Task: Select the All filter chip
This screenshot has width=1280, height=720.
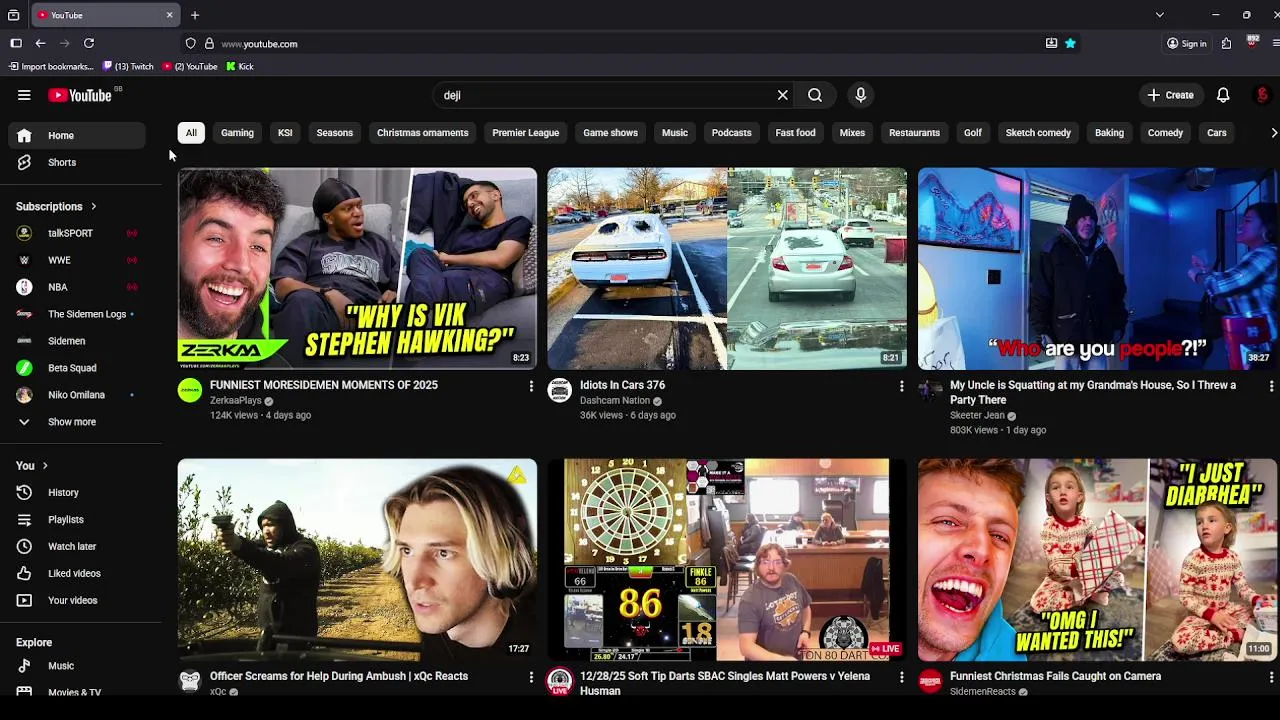Action: (x=191, y=133)
